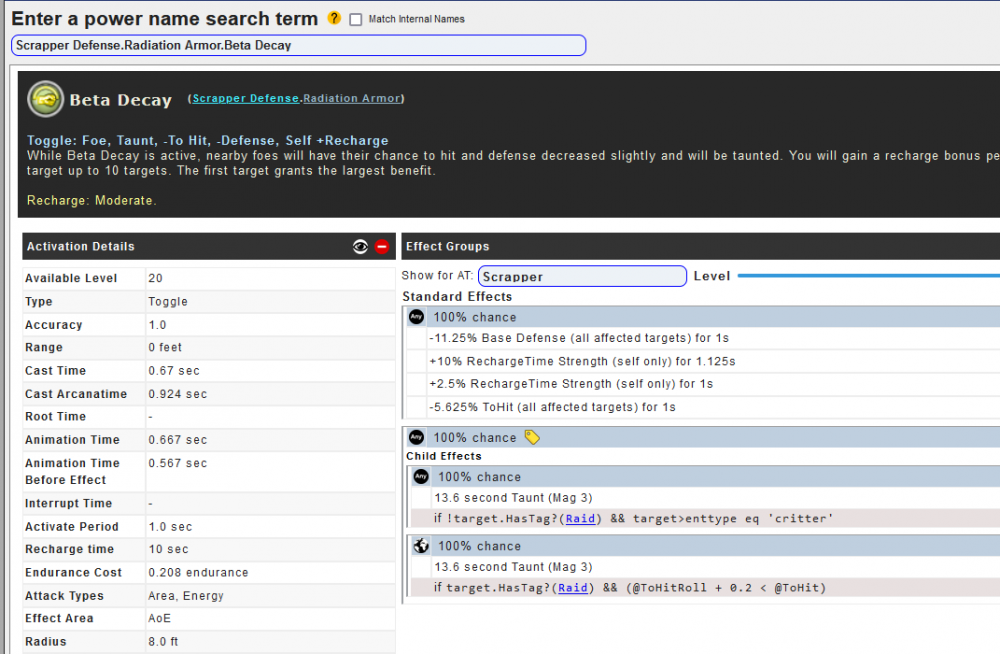1000x654 pixels.
Task: Click the 'Any' icon beside the yellow tag
Action: click(x=417, y=437)
